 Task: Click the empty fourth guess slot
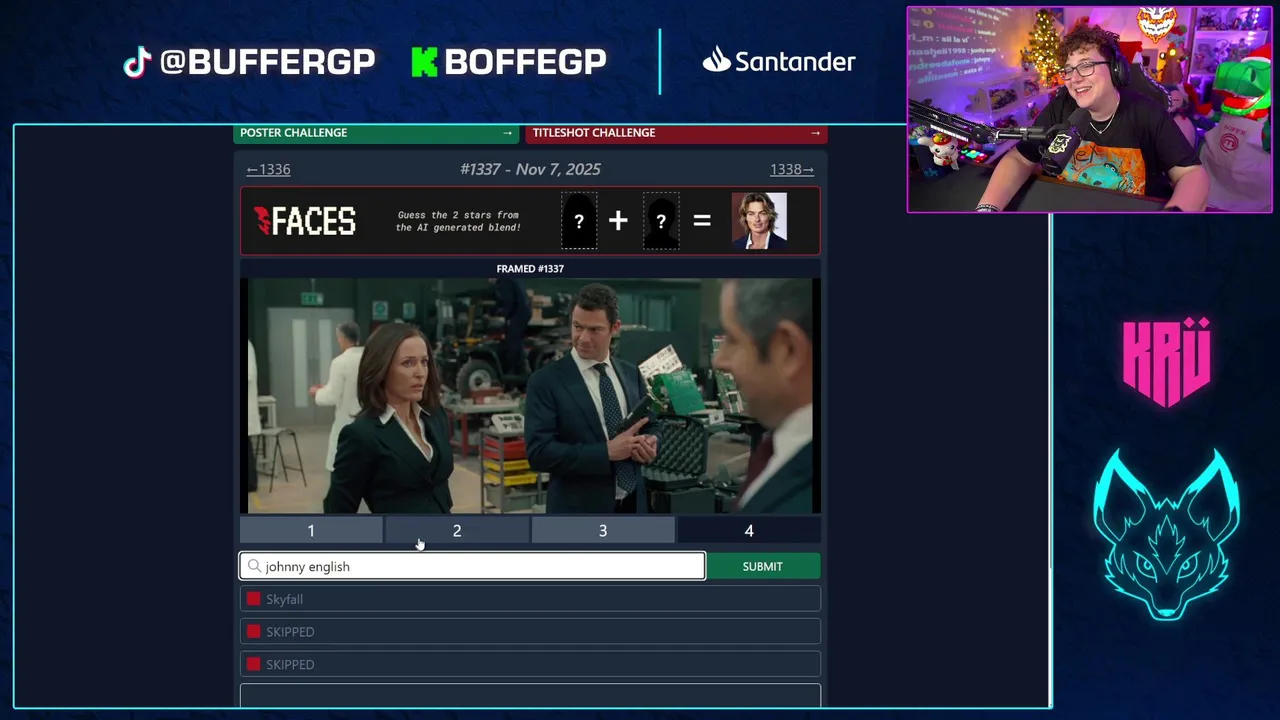tap(530, 695)
